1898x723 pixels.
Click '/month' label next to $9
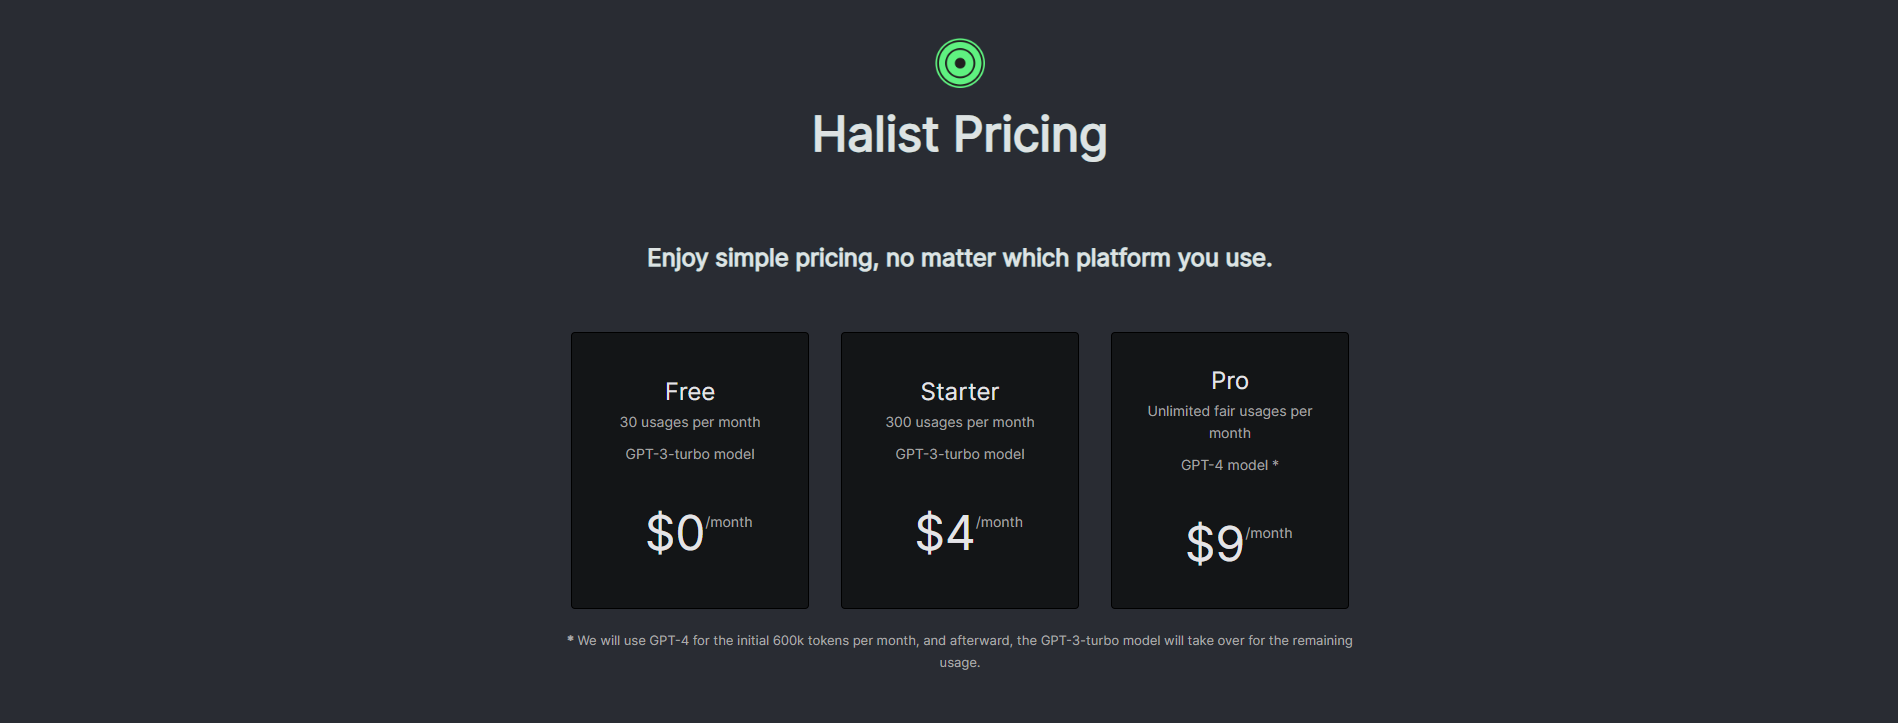[x=1269, y=533]
